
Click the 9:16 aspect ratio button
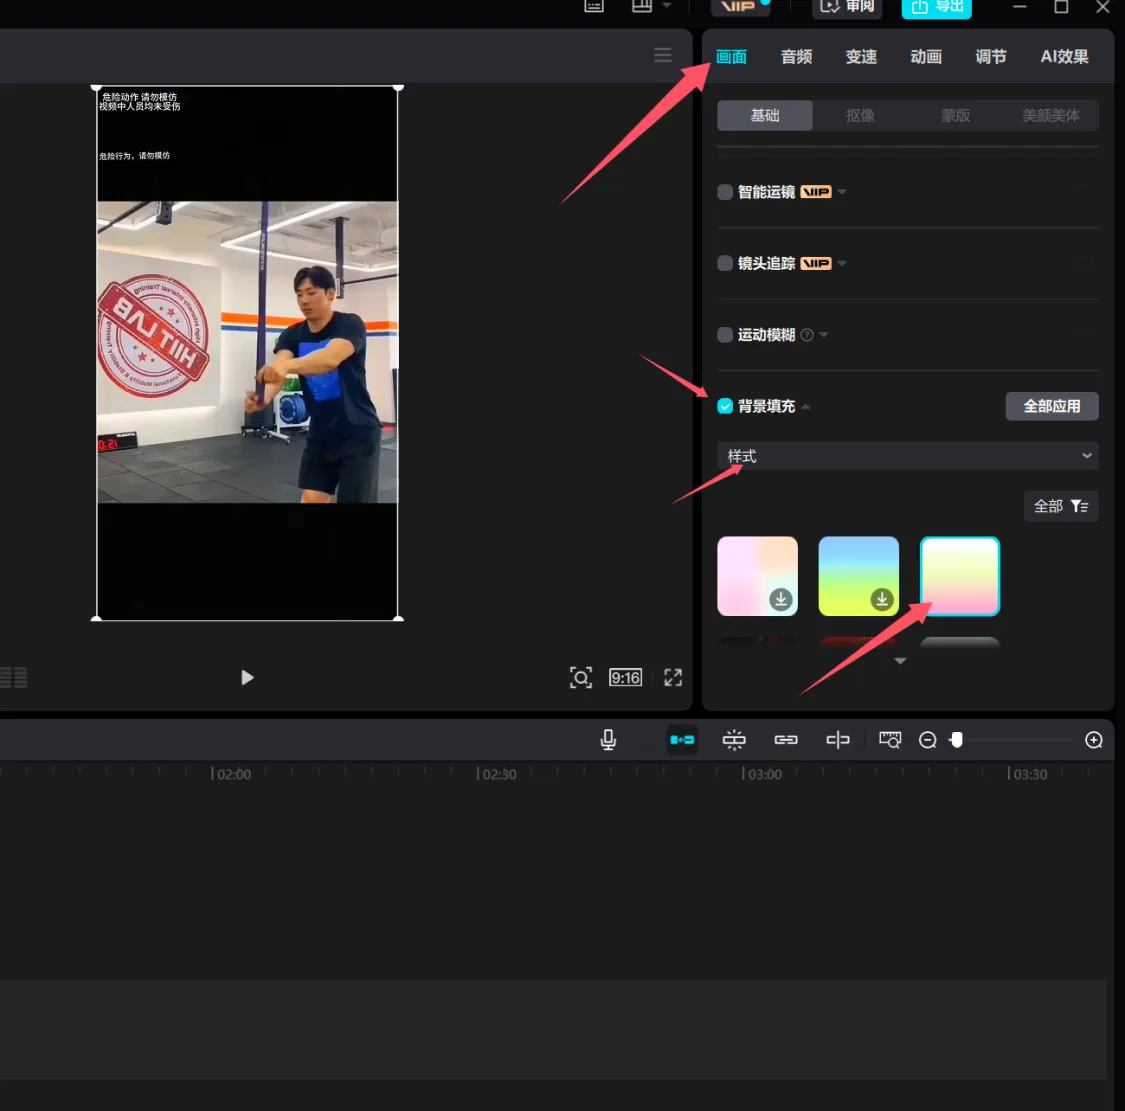626,678
